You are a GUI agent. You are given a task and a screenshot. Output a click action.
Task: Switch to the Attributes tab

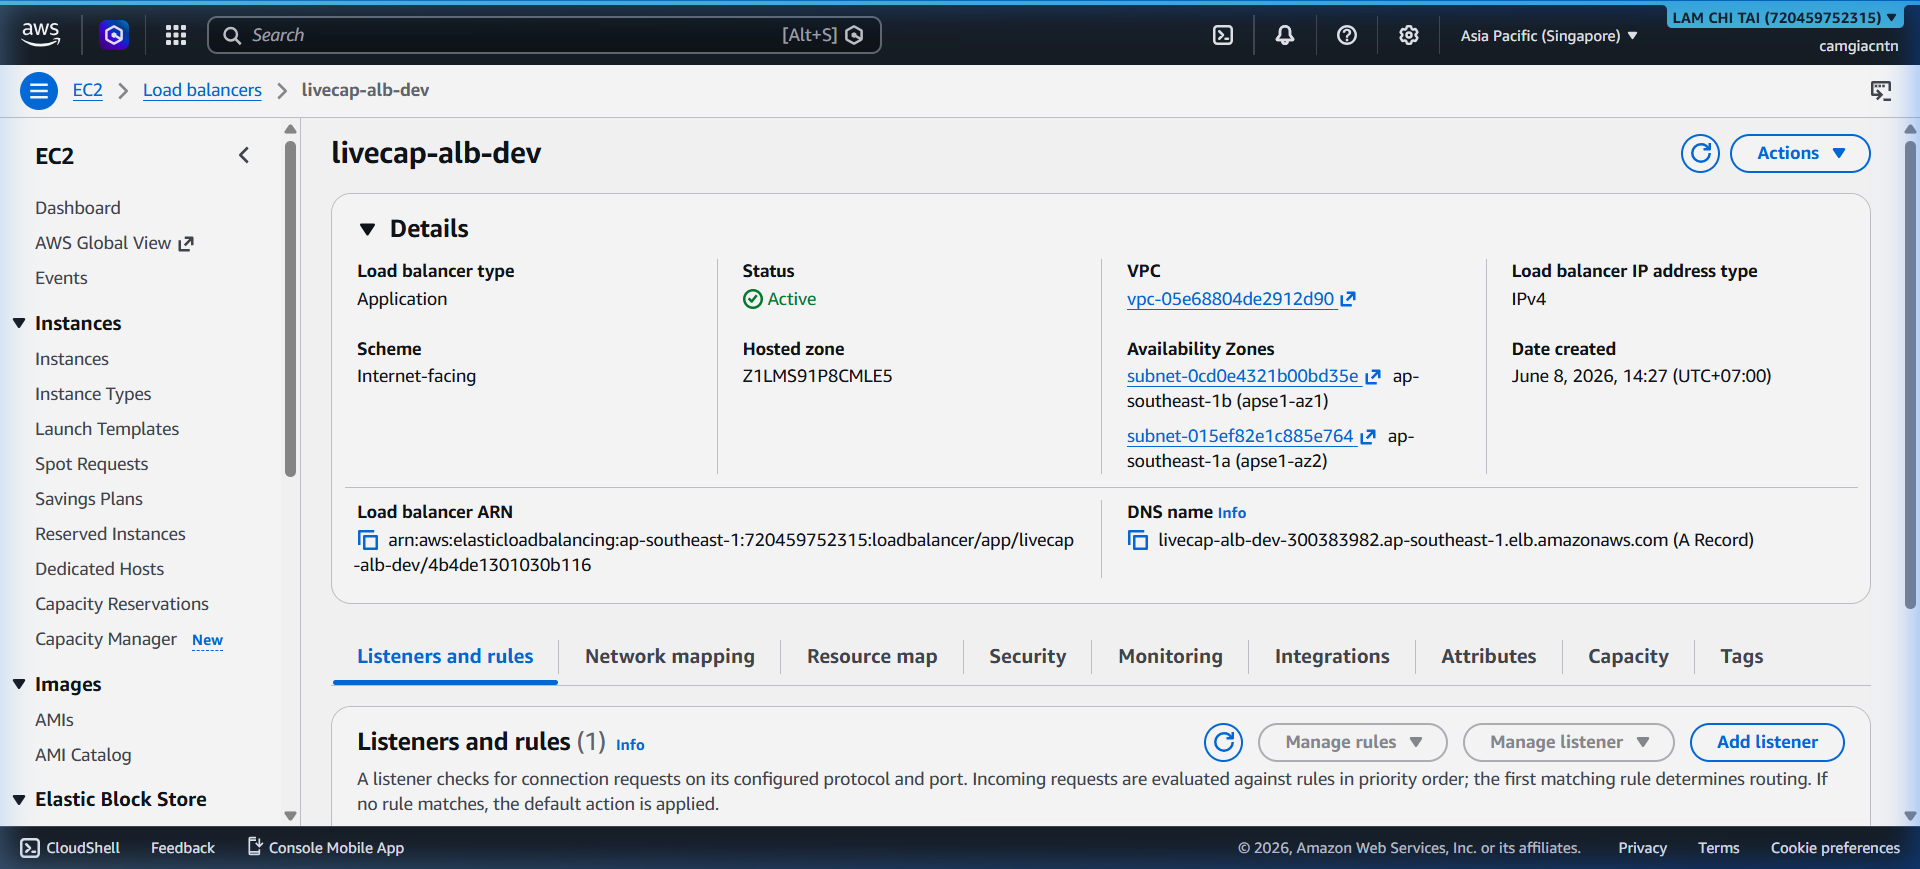[x=1488, y=656]
